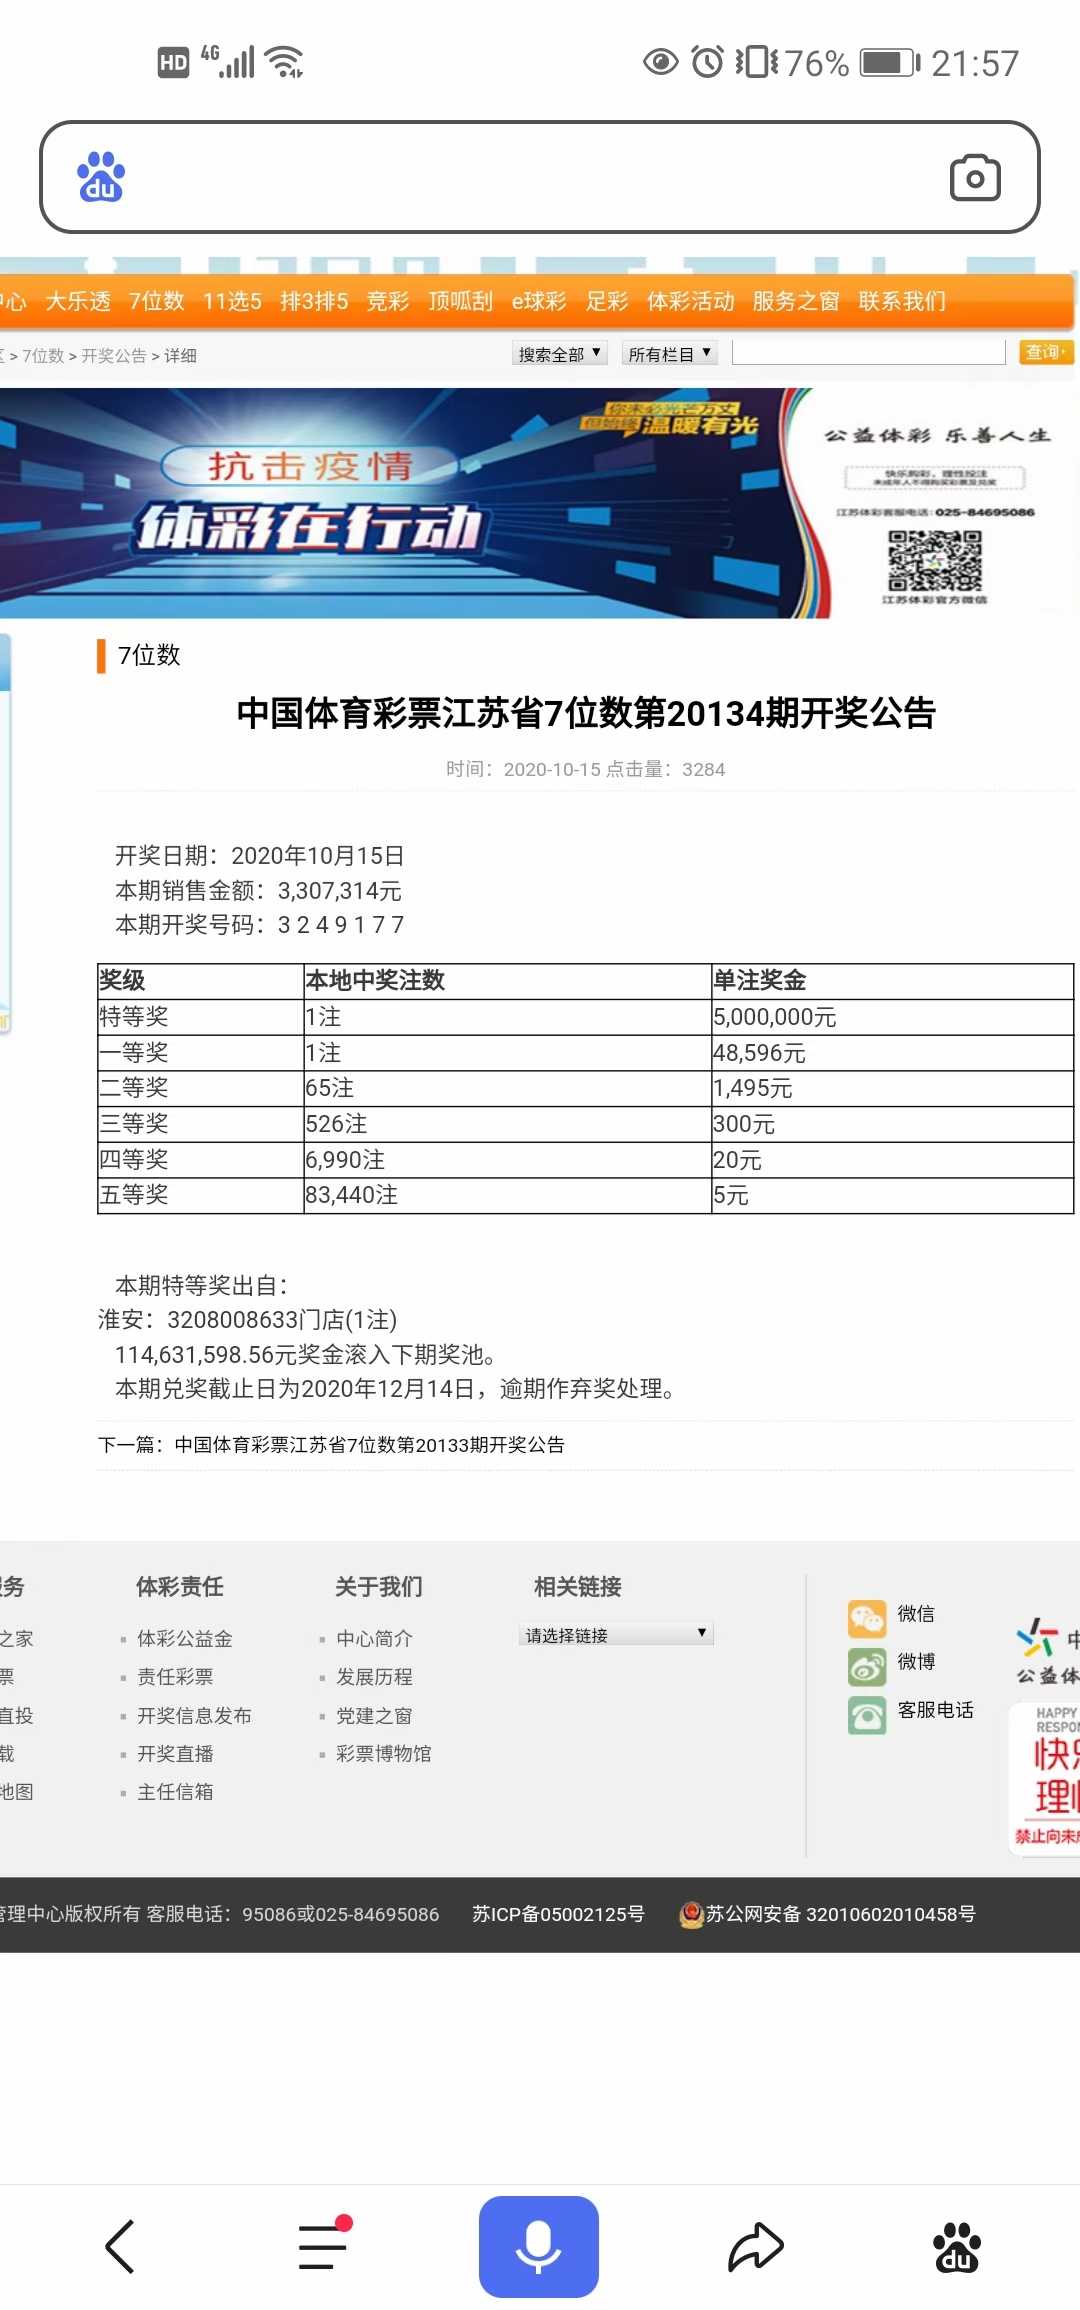Screen dimensions: 1080x2310
Task: Open 开奖信息发布 footer link
Action: click(194, 1715)
